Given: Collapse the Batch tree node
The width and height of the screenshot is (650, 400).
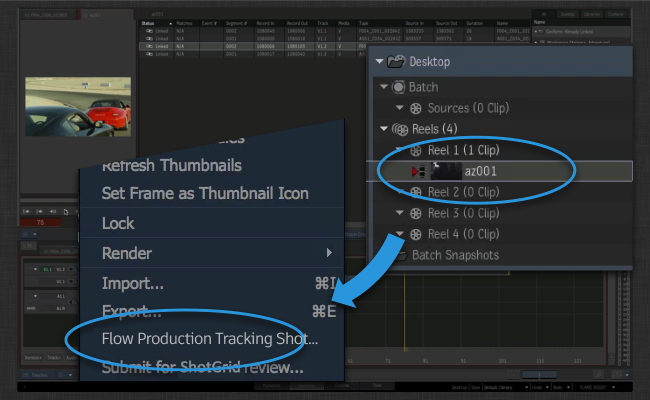Looking at the screenshot, I should point(384,87).
